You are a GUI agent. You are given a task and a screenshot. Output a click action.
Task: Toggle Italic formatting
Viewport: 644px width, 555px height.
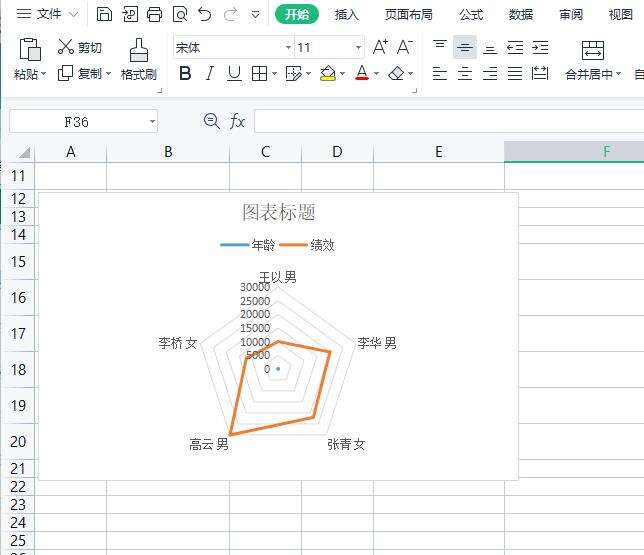pyautogui.click(x=209, y=74)
